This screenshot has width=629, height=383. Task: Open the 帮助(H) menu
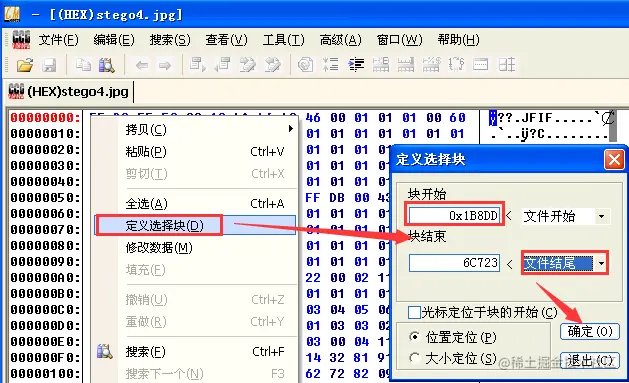(459, 40)
